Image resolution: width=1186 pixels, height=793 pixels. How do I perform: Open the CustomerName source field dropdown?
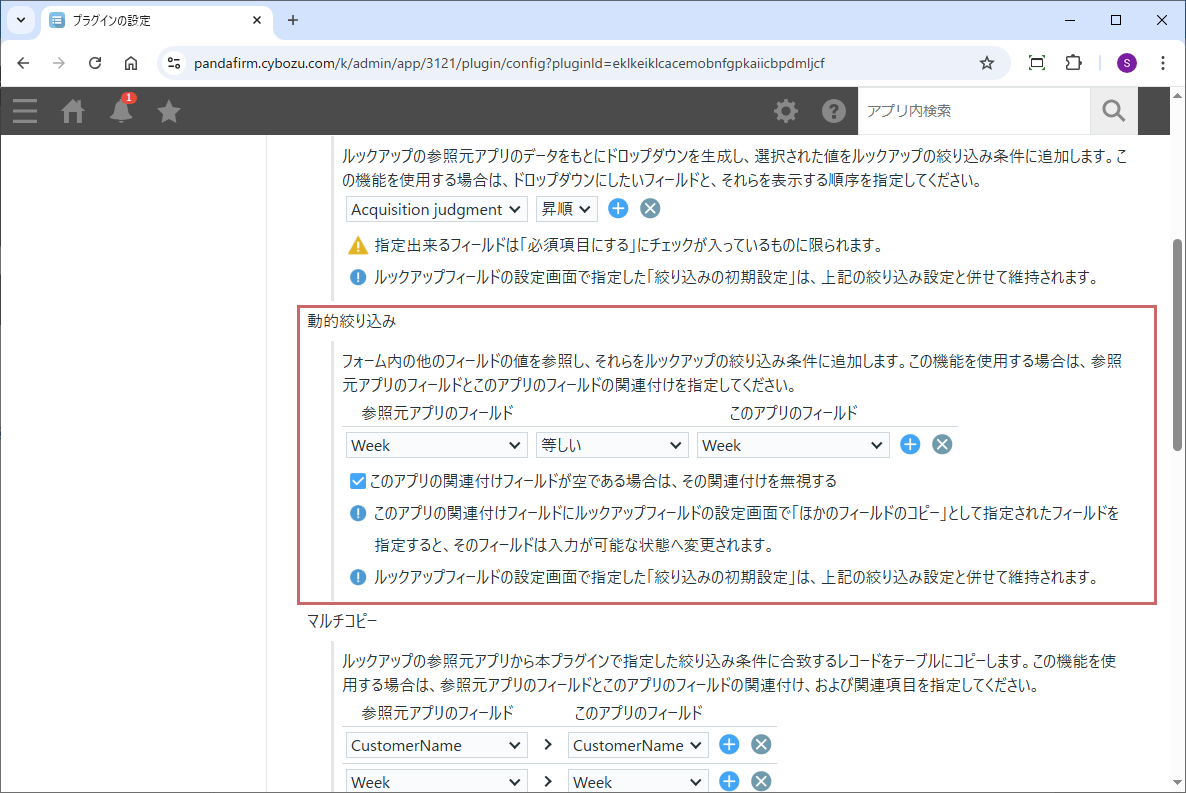pos(437,745)
